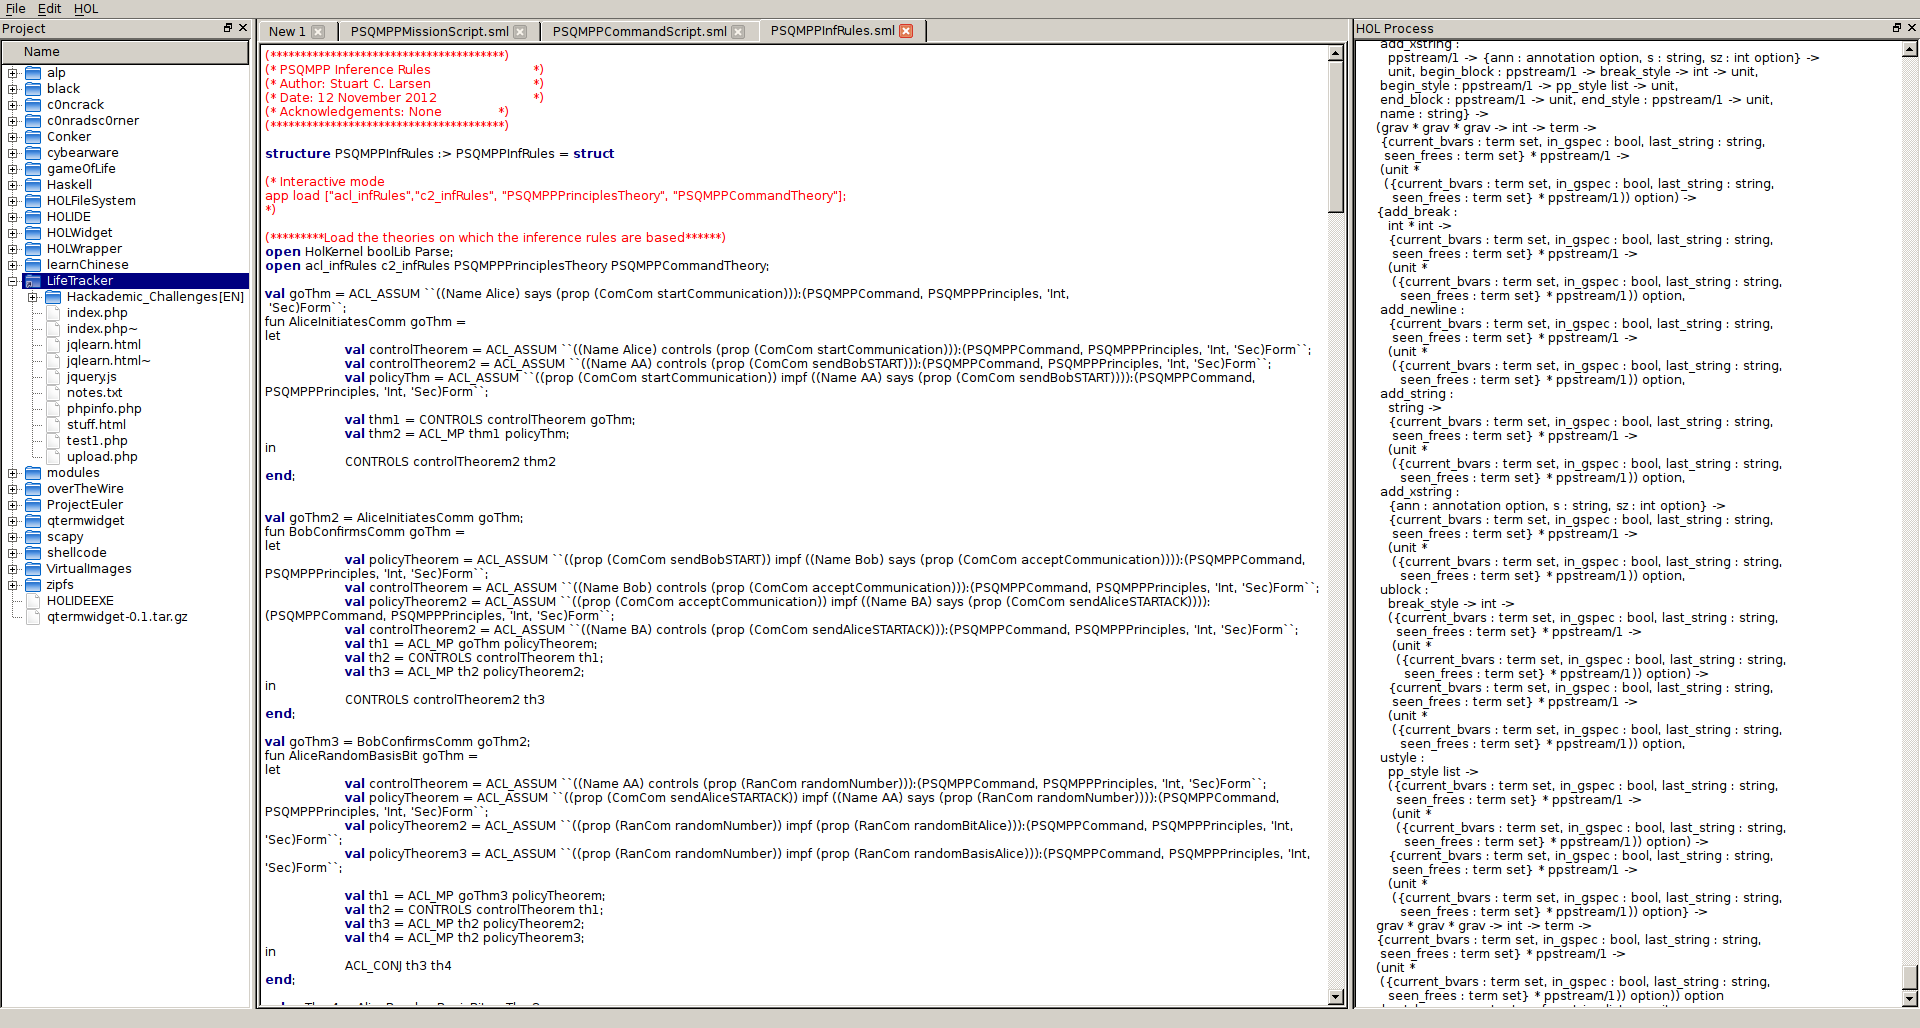Select index.php~ in project tree
The width and height of the screenshot is (1920, 1028).
click(x=102, y=329)
